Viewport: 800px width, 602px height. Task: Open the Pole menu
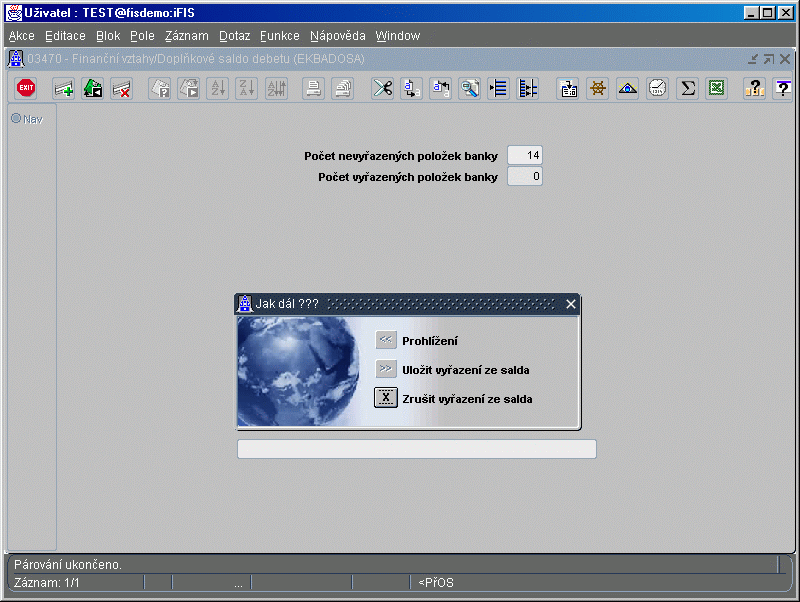click(x=142, y=36)
